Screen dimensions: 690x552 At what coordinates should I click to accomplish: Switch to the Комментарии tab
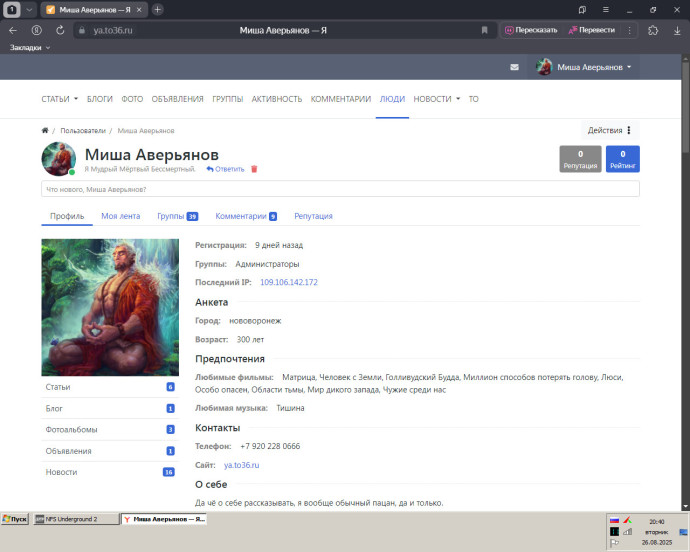tap(246, 216)
